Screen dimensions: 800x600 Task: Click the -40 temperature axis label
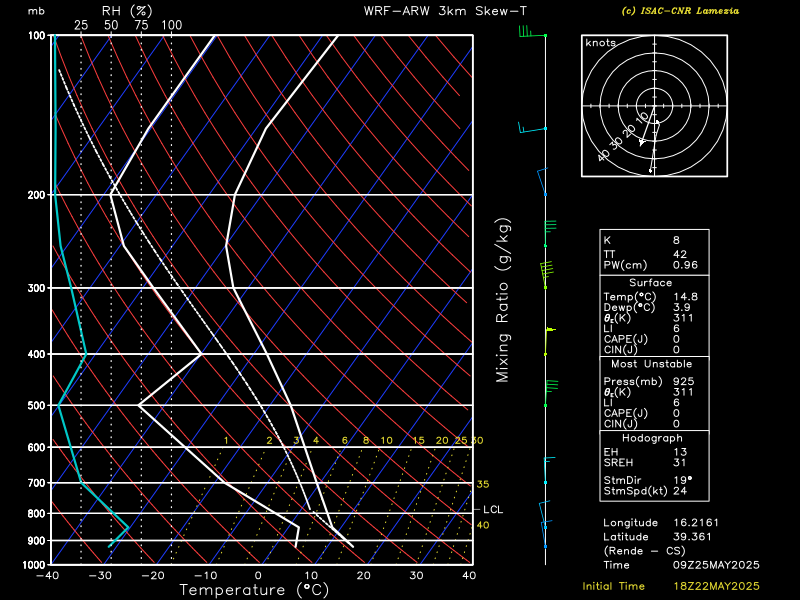tap(47, 576)
